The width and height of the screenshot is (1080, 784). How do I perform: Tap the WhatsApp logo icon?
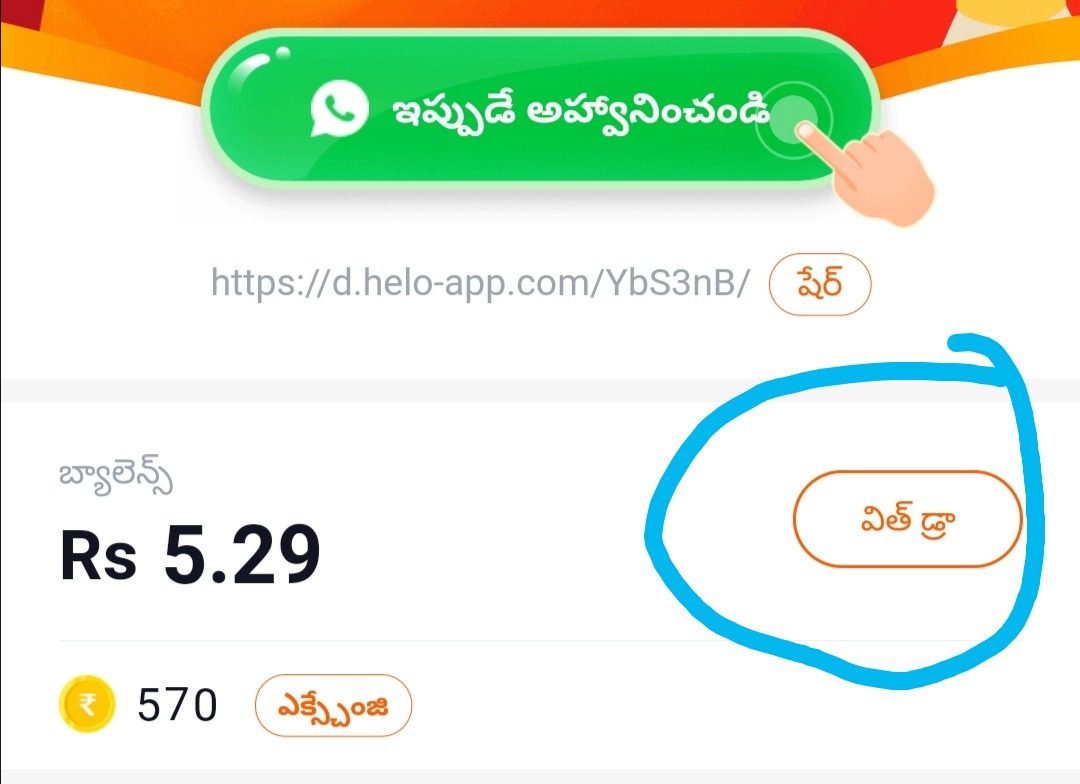[339, 109]
